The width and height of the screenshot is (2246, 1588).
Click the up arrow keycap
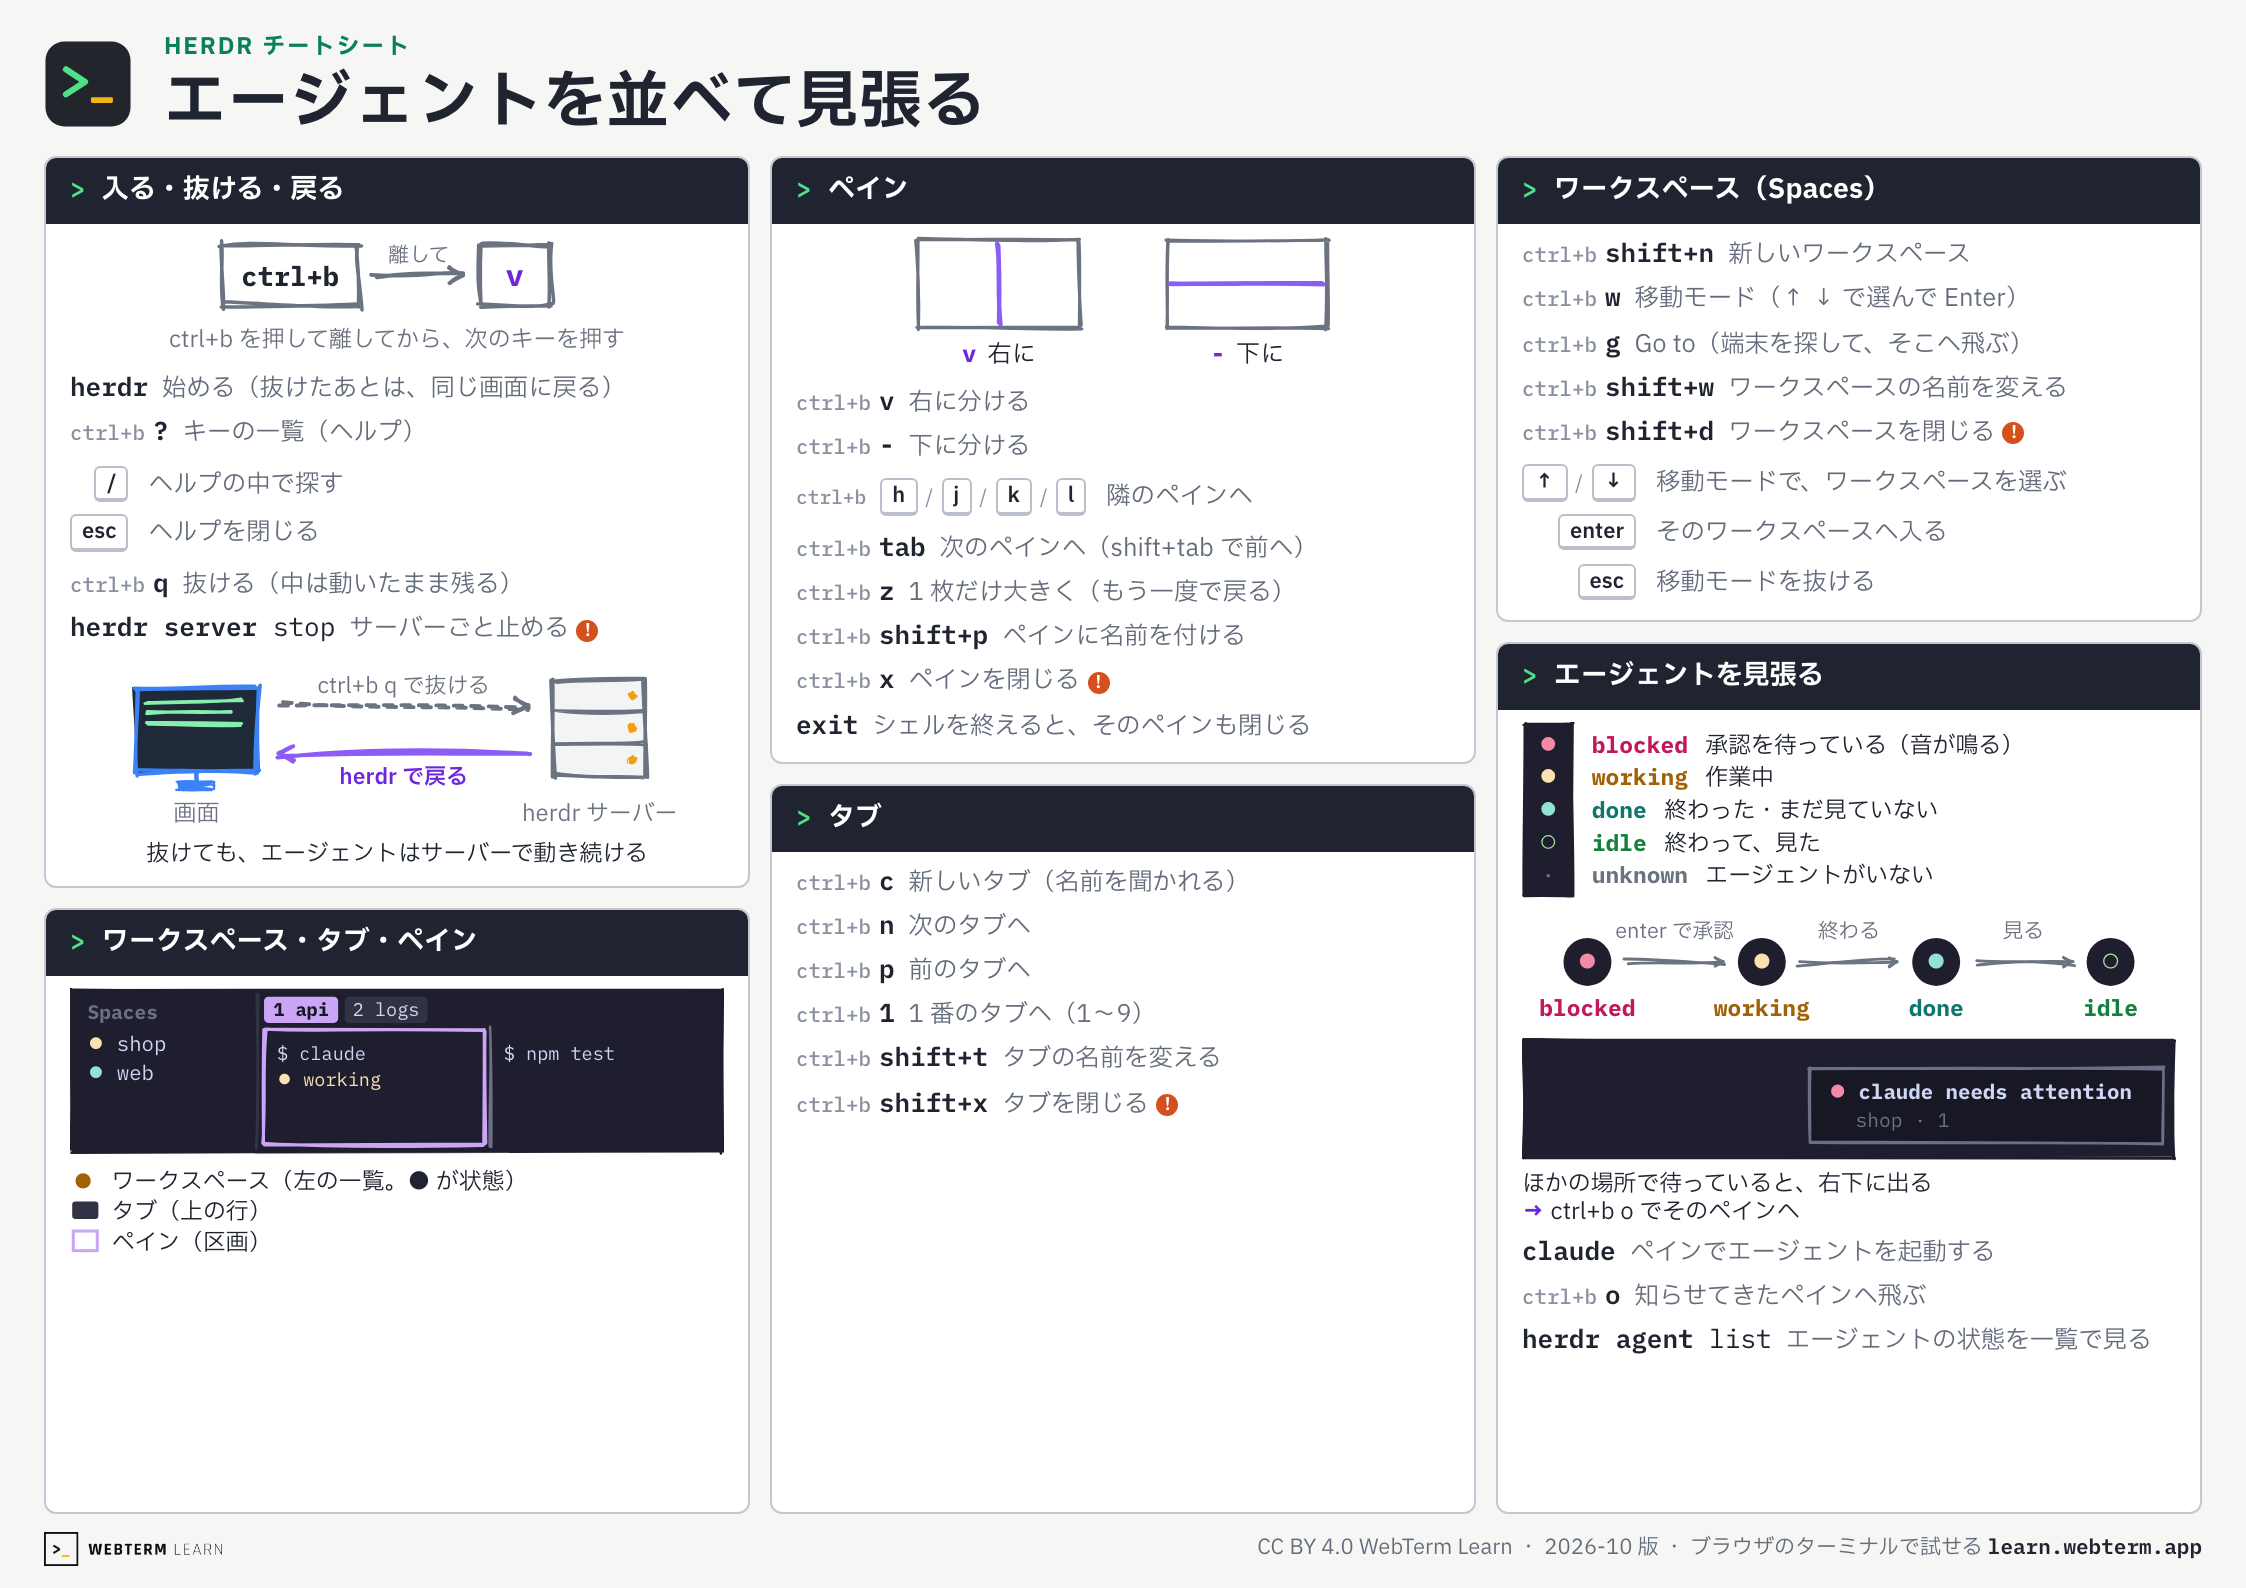(x=1545, y=482)
